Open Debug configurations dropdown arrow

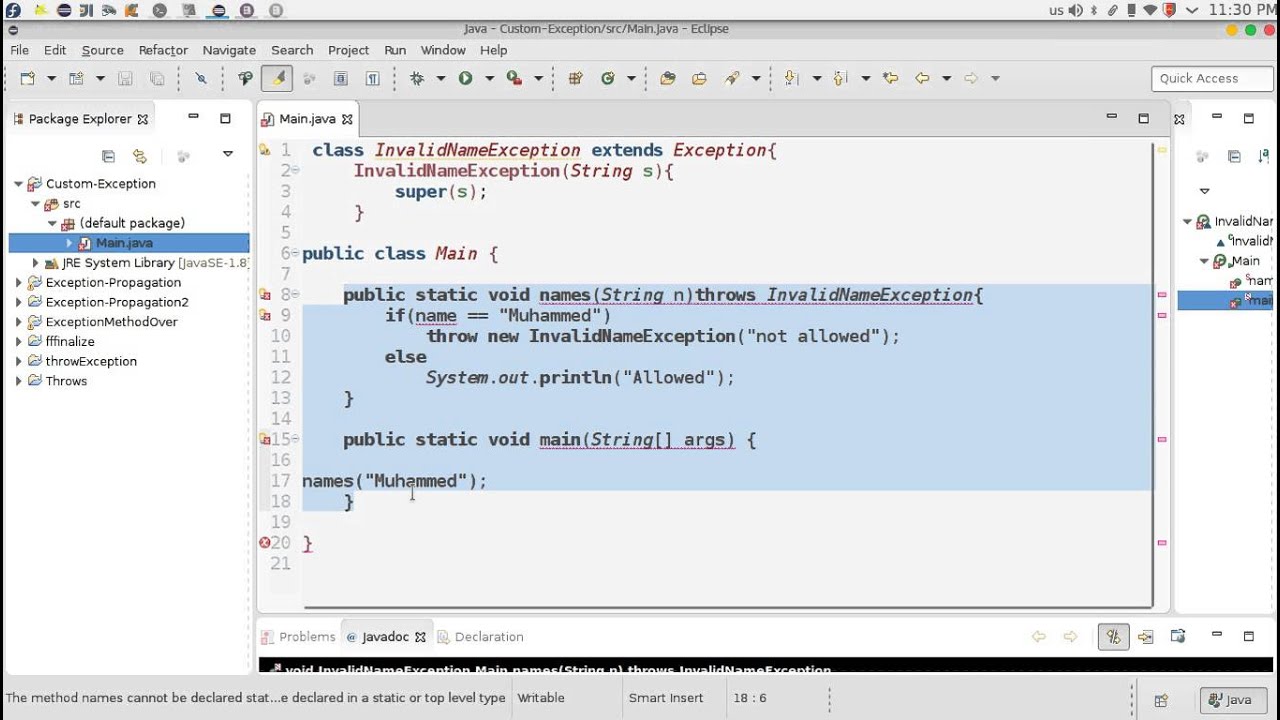coord(440,78)
